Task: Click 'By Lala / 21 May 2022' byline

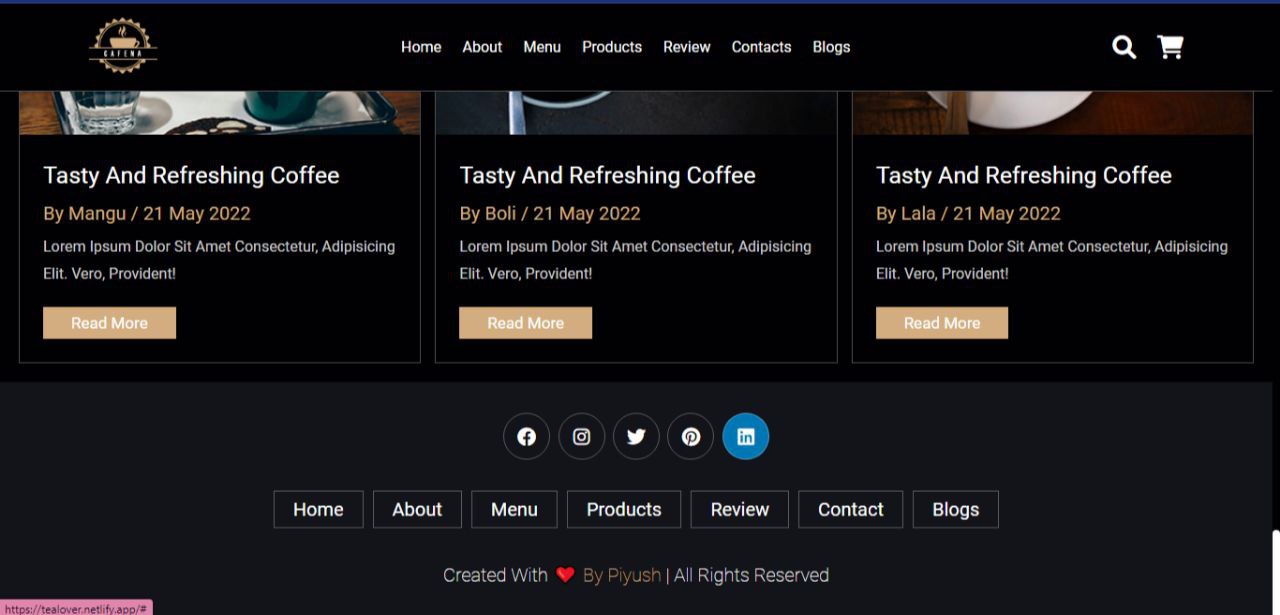Action: [968, 213]
